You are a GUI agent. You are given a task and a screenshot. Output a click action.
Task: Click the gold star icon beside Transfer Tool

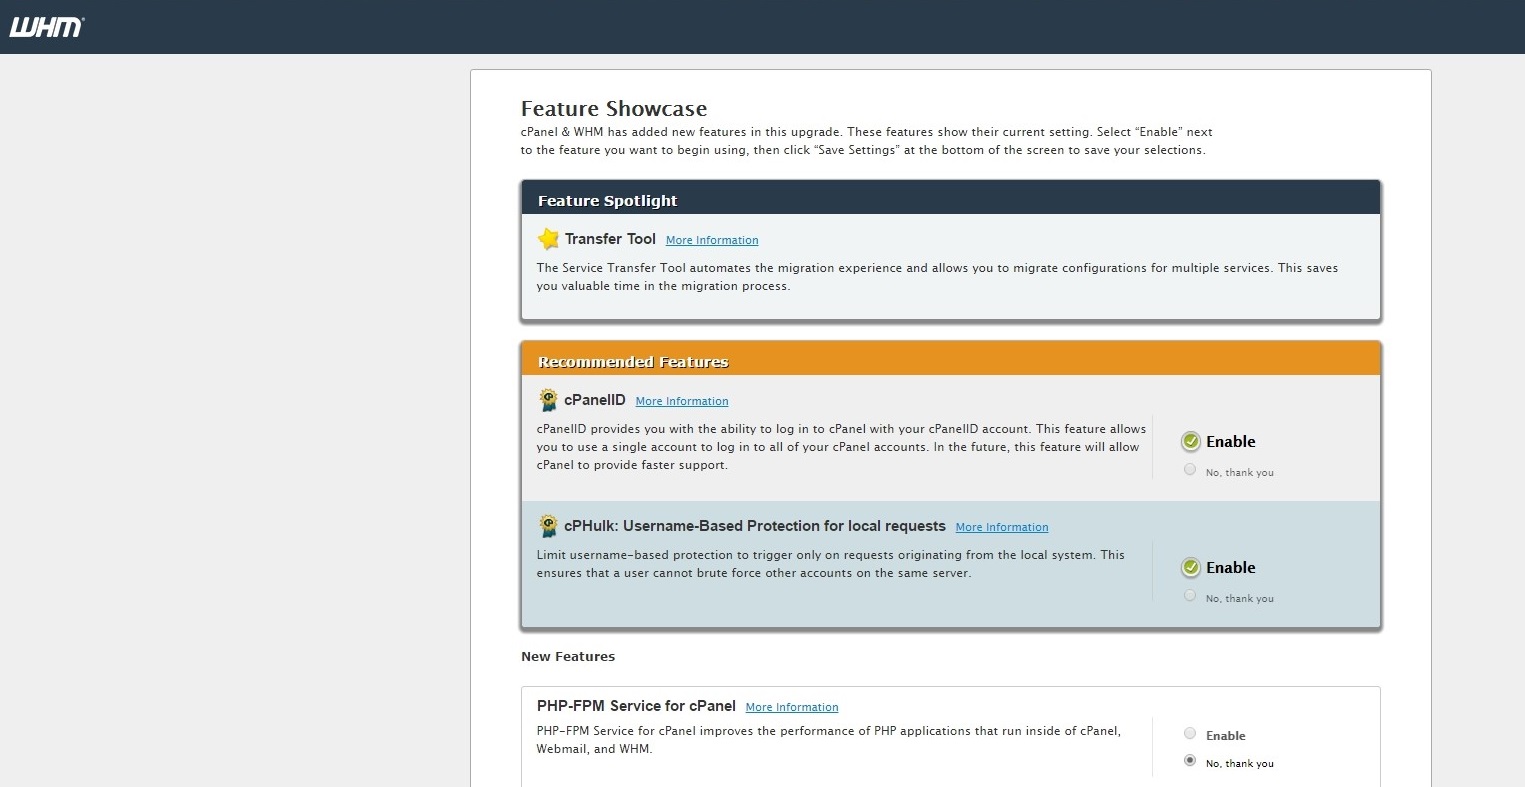548,239
